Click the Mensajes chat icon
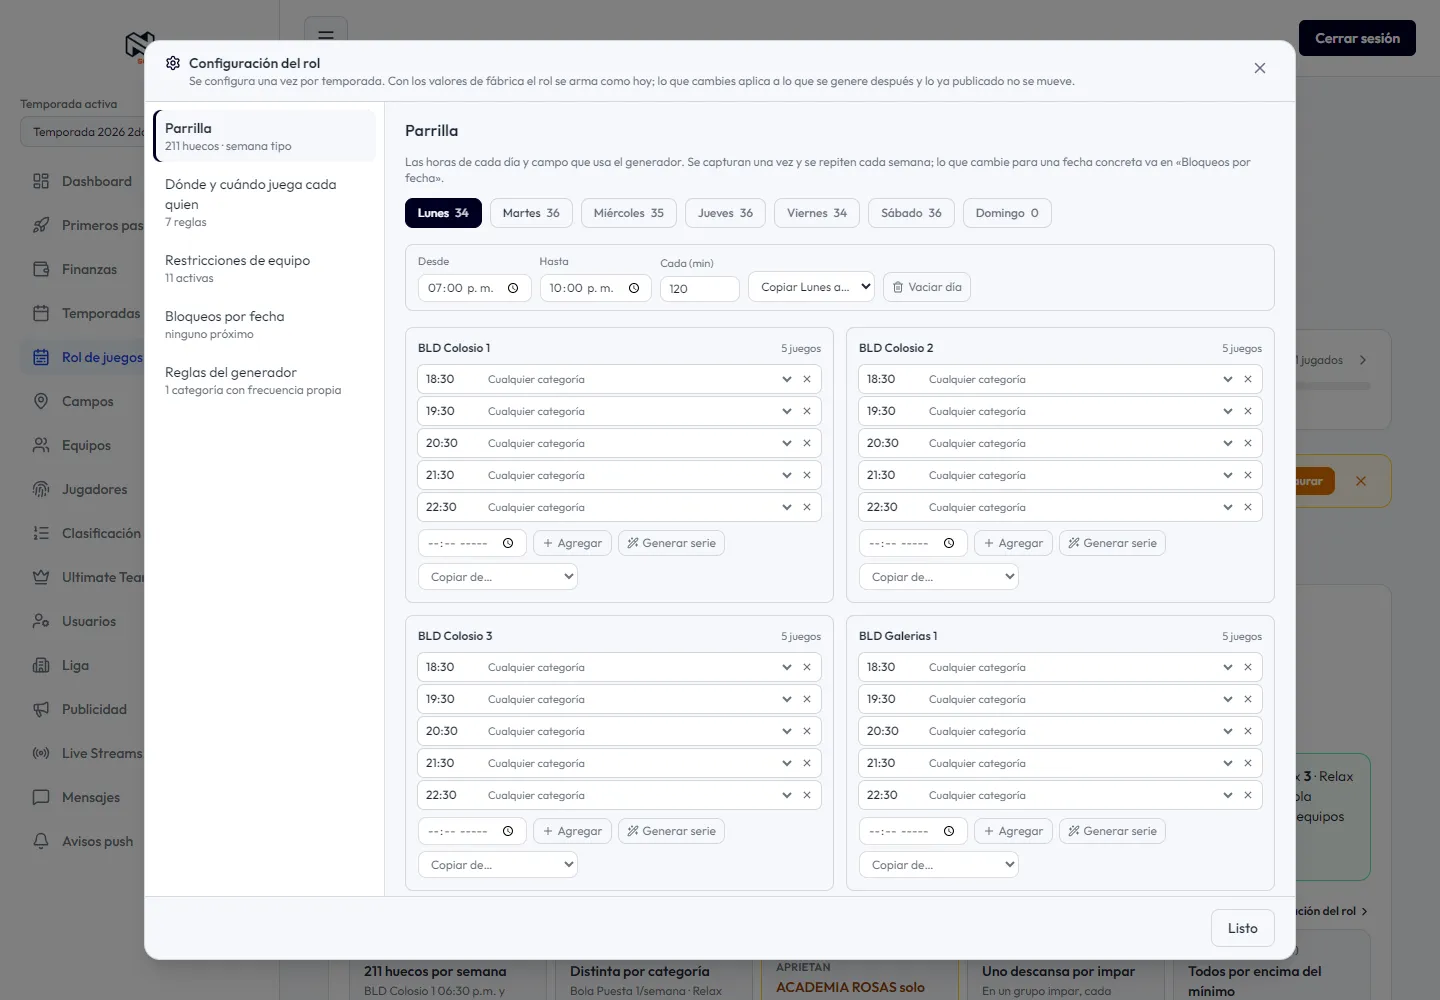This screenshot has width=1440, height=1000. tap(41, 797)
